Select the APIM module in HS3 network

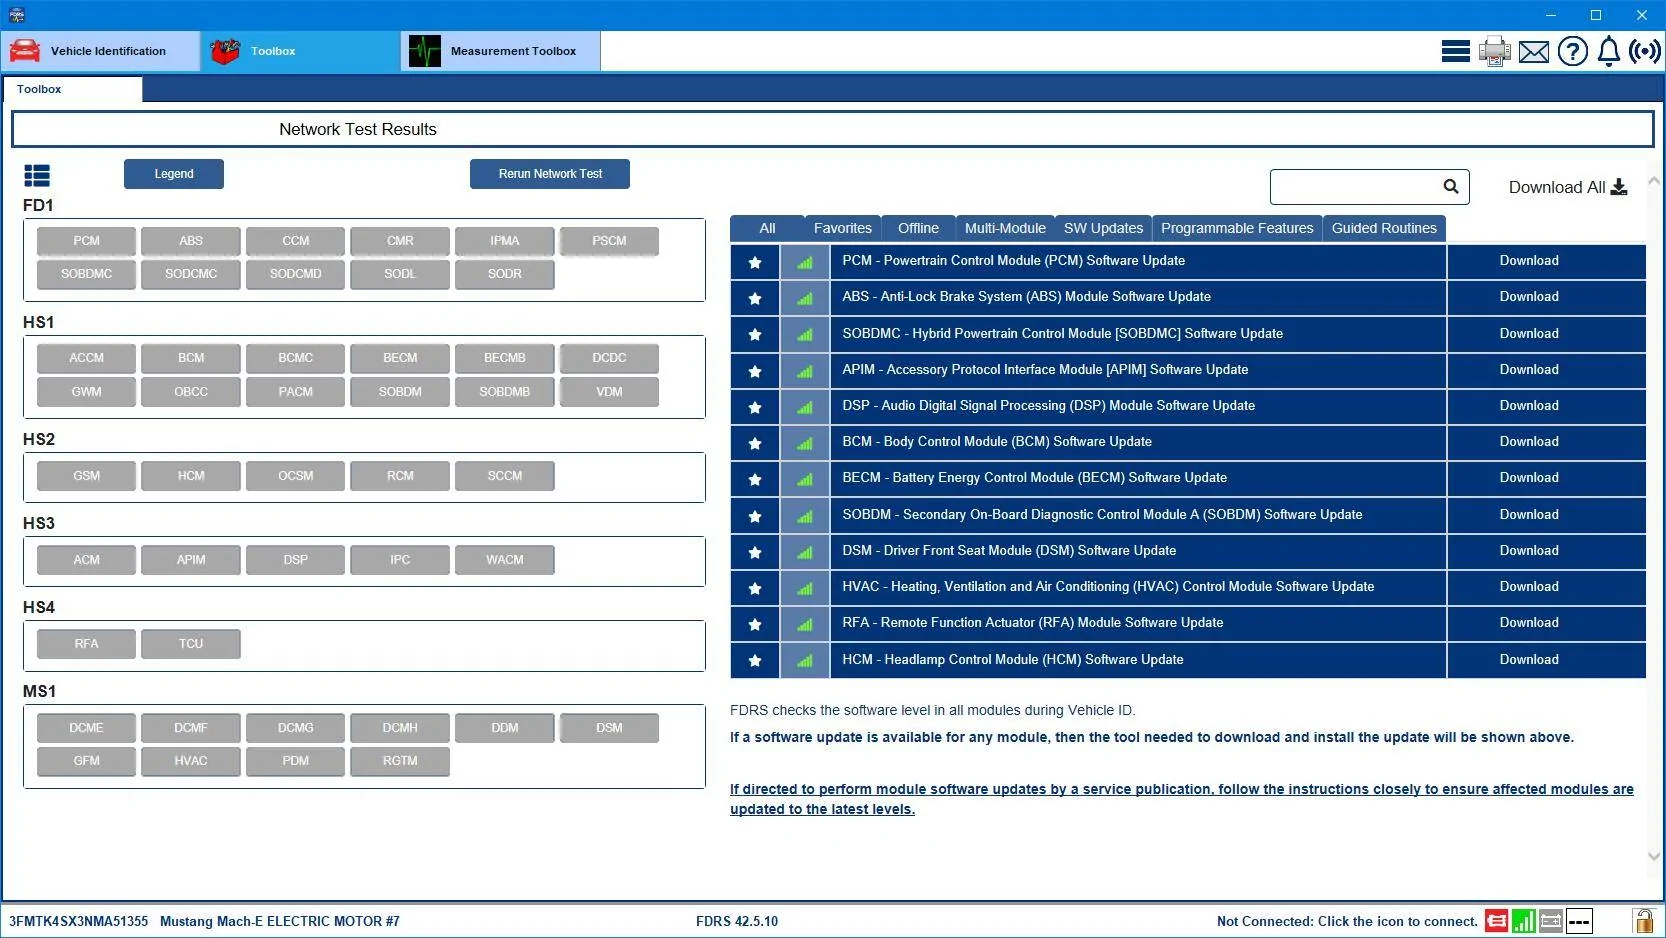pos(191,560)
